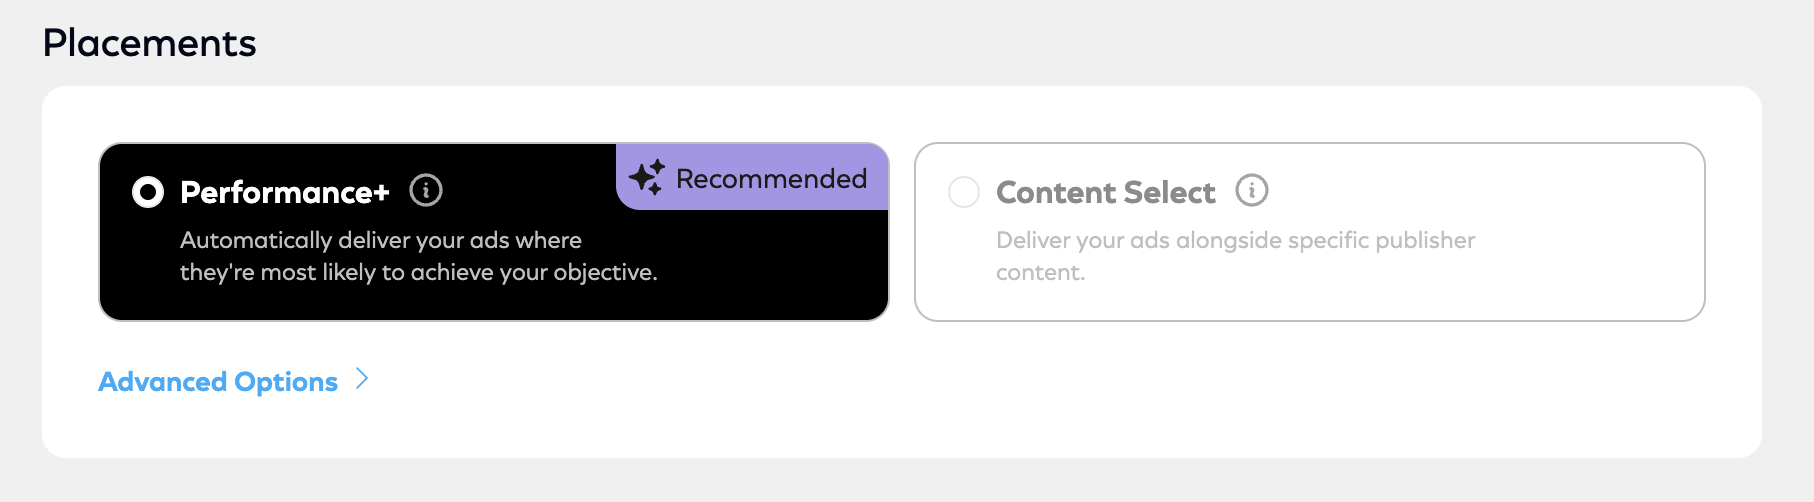The image size is (1814, 502).
Task: Click the Content Select publisher content description
Action: [x=1235, y=256]
